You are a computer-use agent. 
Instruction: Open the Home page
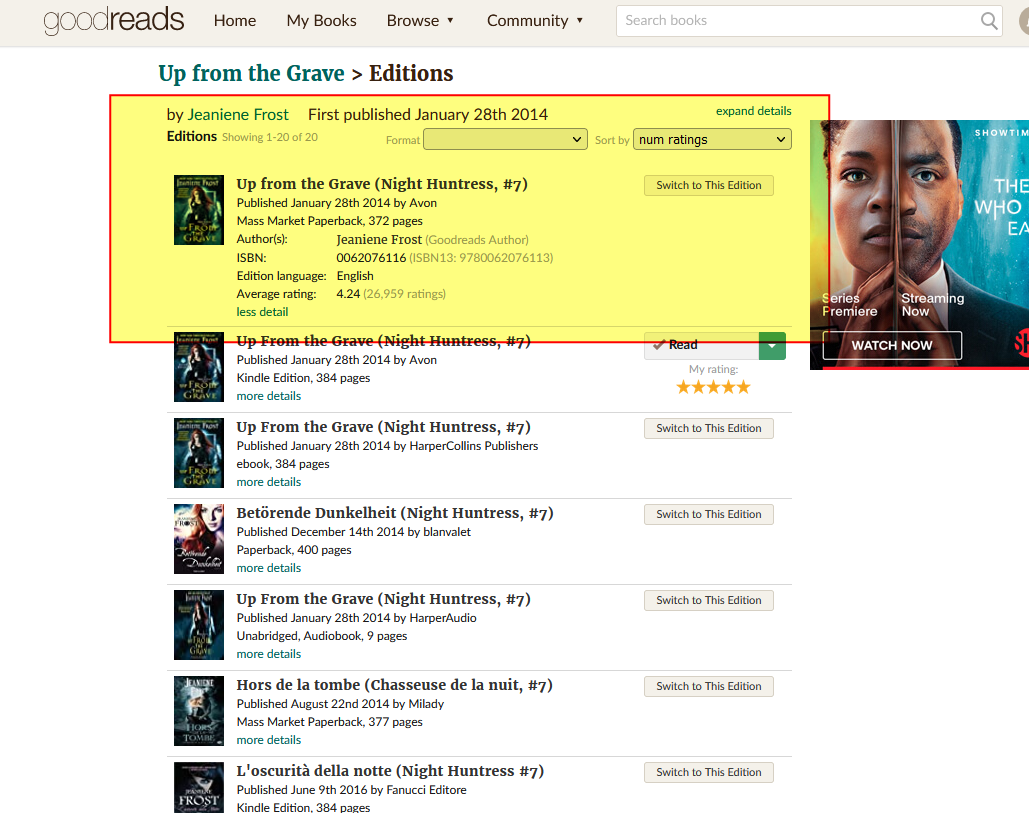(235, 20)
